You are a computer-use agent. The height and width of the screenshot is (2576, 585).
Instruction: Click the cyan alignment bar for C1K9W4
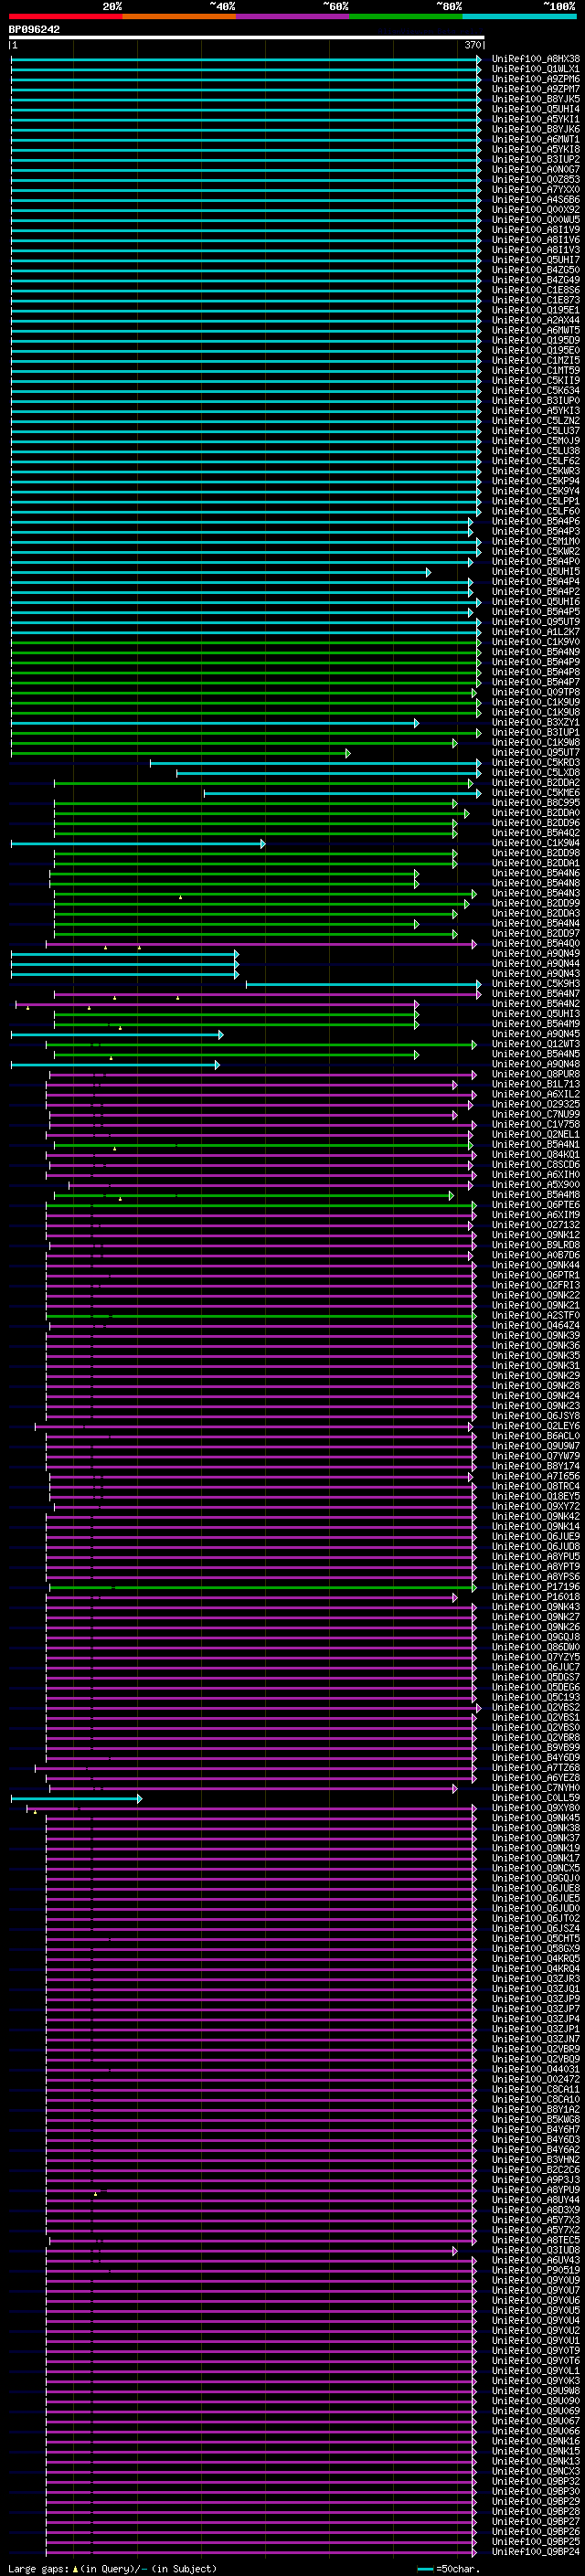[138, 843]
